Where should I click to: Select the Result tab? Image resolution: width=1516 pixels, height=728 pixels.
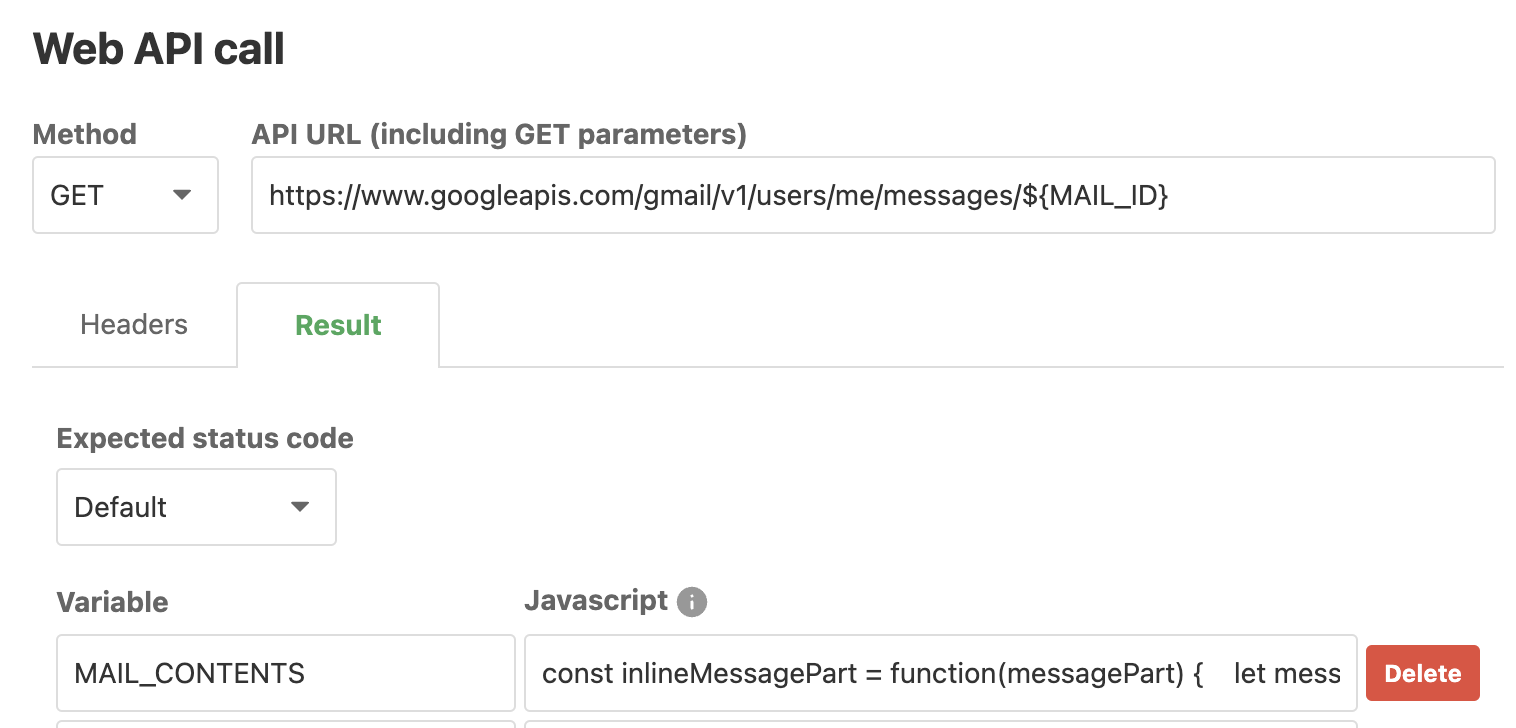[x=337, y=324]
